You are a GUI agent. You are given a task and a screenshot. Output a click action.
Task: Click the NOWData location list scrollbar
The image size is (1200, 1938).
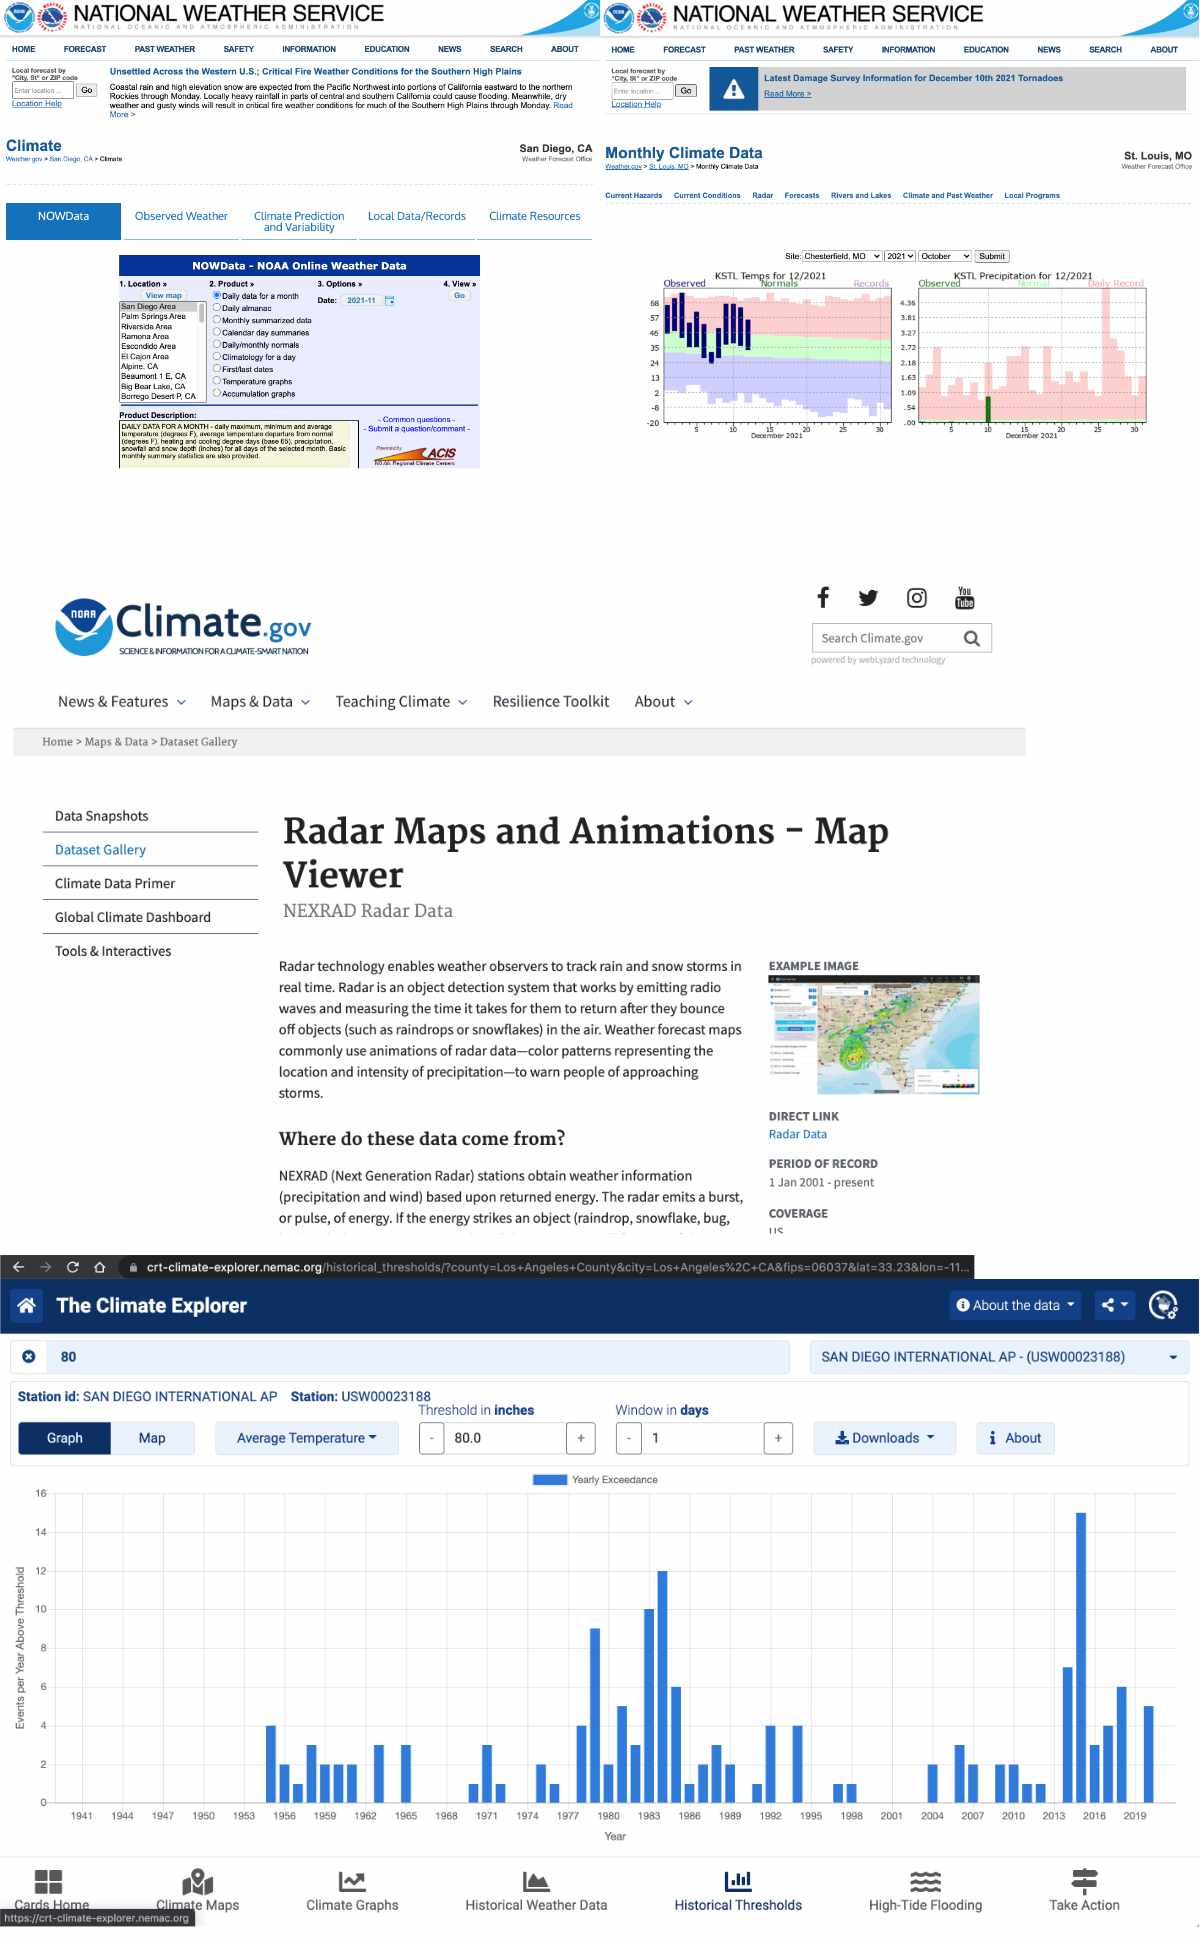pyautogui.click(x=203, y=351)
